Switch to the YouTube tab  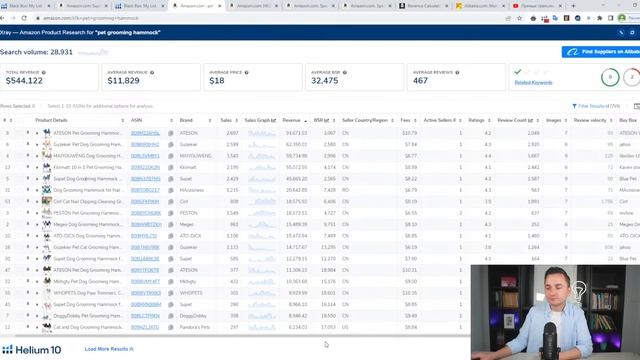pos(538,6)
